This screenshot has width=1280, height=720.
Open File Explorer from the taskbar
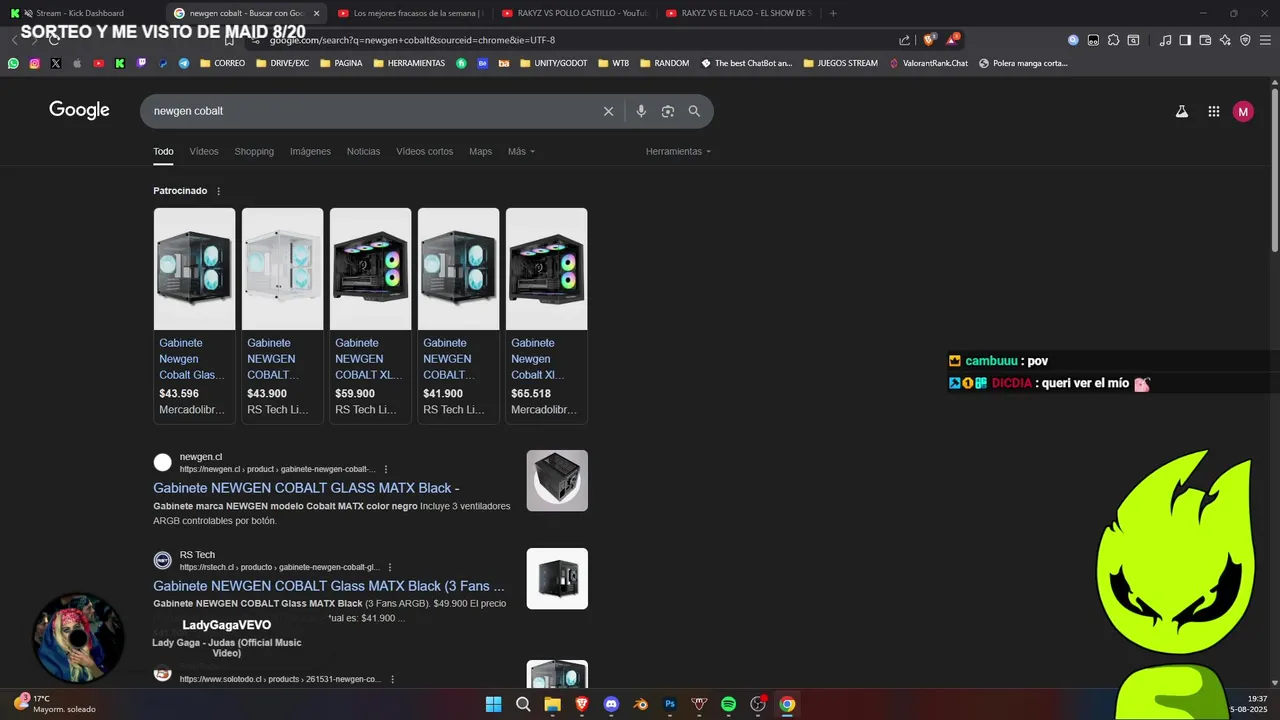point(552,704)
